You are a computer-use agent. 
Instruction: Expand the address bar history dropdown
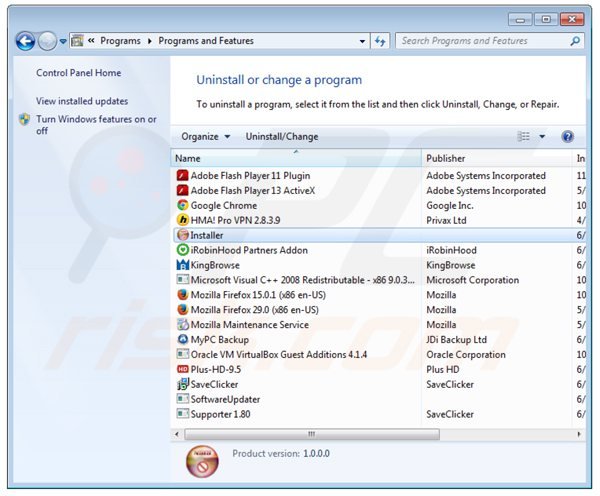[x=363, y=42]
